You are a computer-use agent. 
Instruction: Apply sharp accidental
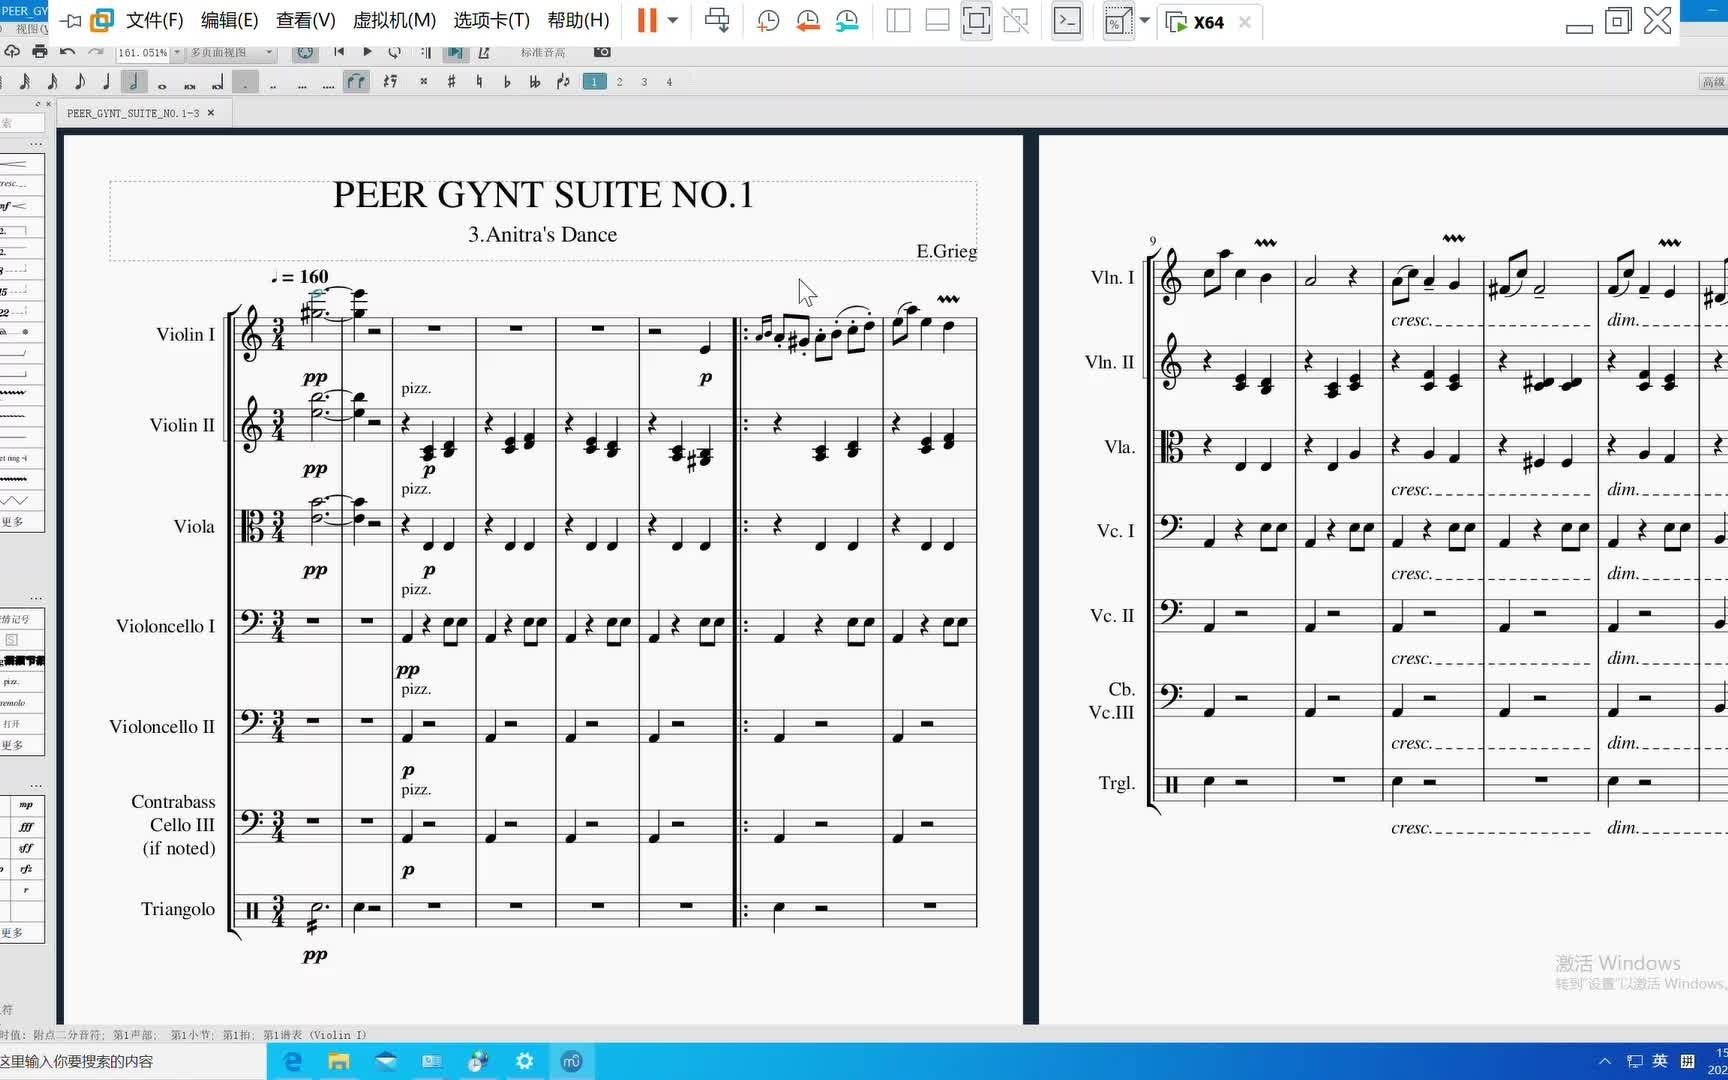pyautogui.click(x=451, y=82)
